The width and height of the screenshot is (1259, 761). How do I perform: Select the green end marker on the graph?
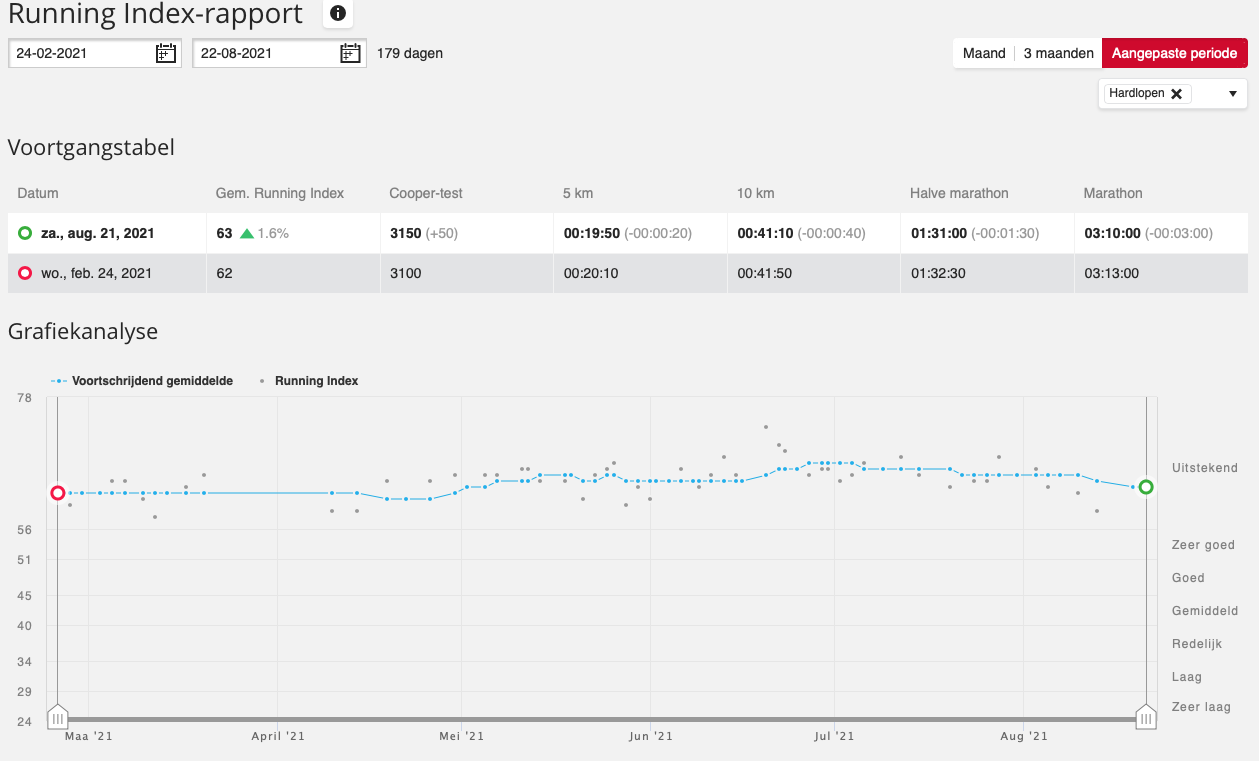coord(1146,487)
